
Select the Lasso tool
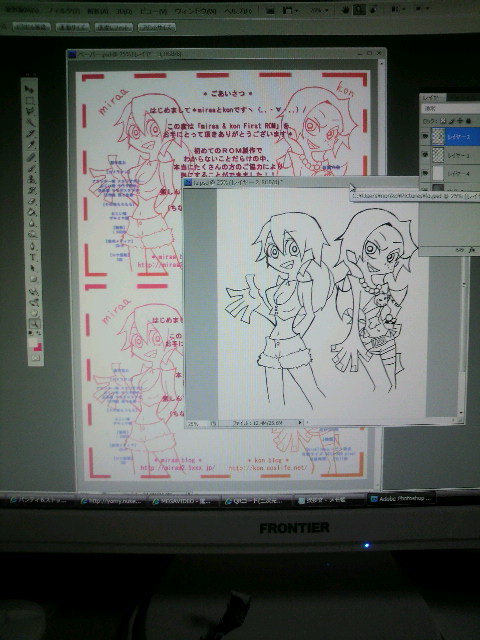tap(30, 111)
